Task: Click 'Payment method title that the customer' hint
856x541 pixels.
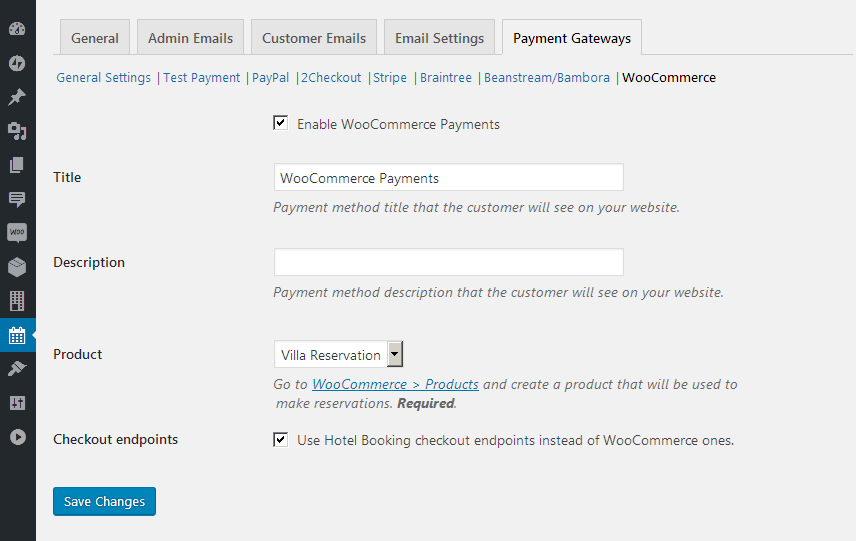Action: pyautogui.click(x=476, y=207)
